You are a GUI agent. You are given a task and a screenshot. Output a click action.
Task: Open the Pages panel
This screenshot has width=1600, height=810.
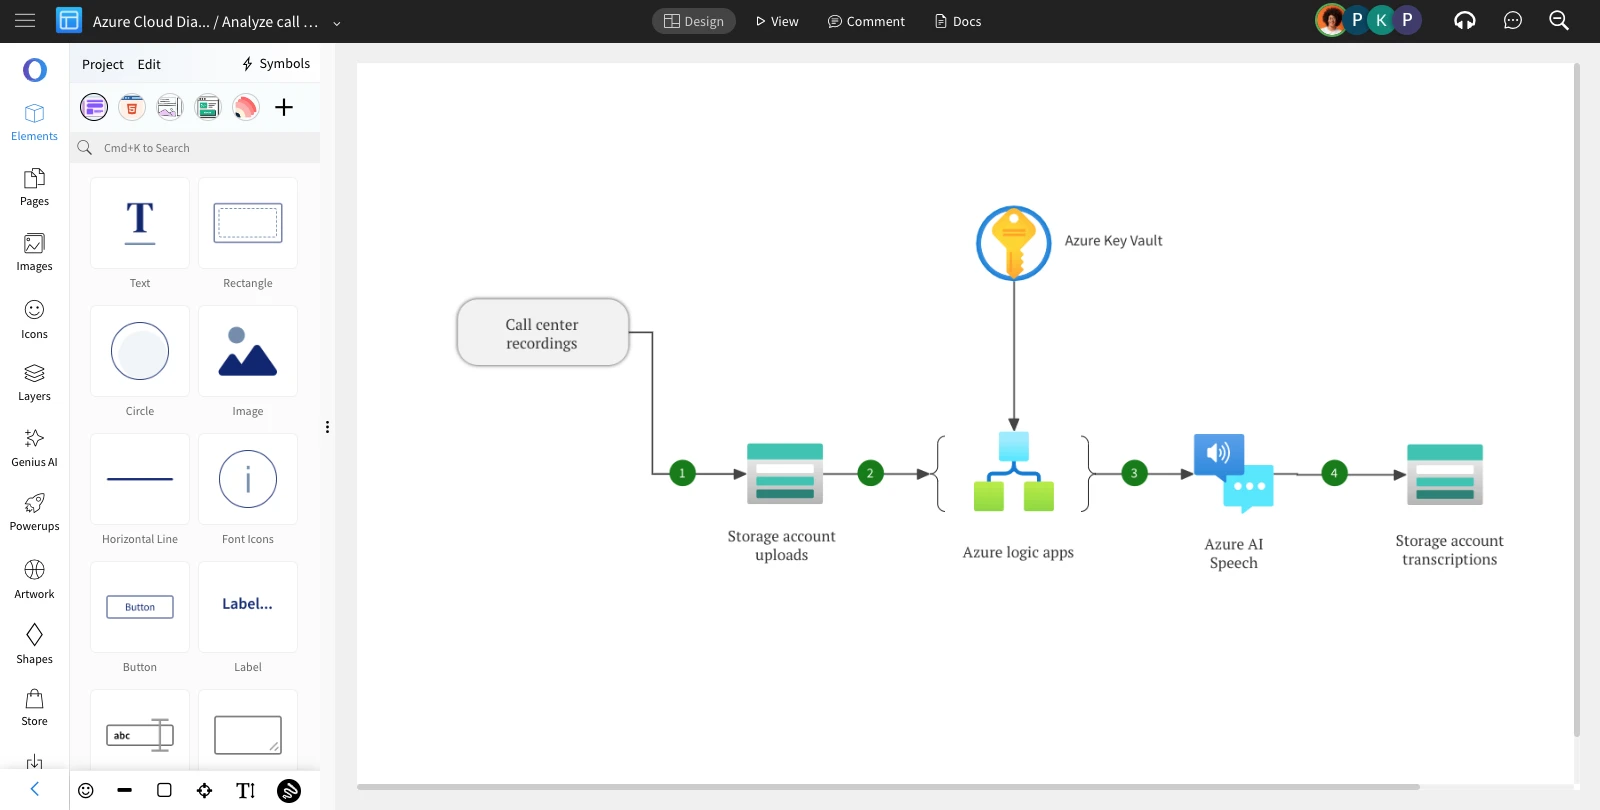(x=35, y=187)
